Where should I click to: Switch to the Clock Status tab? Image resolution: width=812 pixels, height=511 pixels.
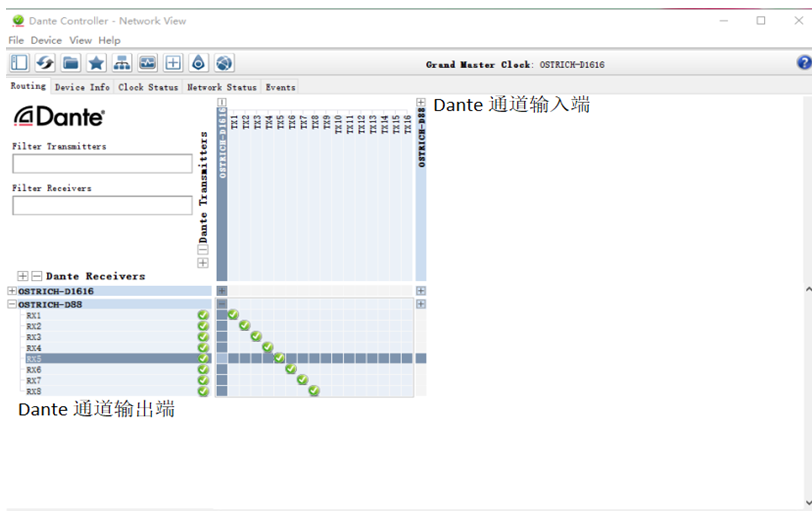coord(148,87)
